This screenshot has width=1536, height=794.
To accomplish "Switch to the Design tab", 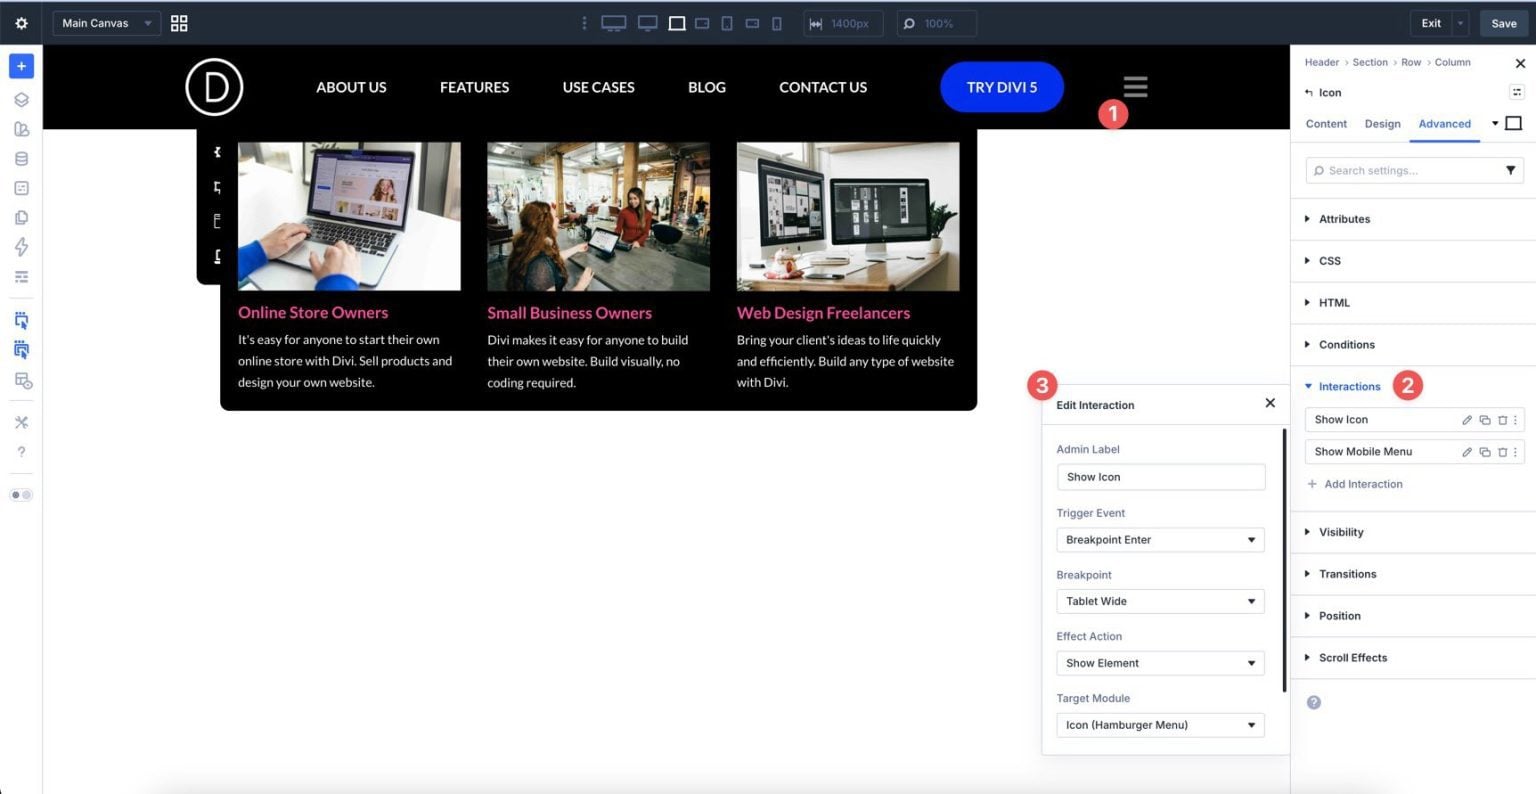I will tap(1382, 124).
